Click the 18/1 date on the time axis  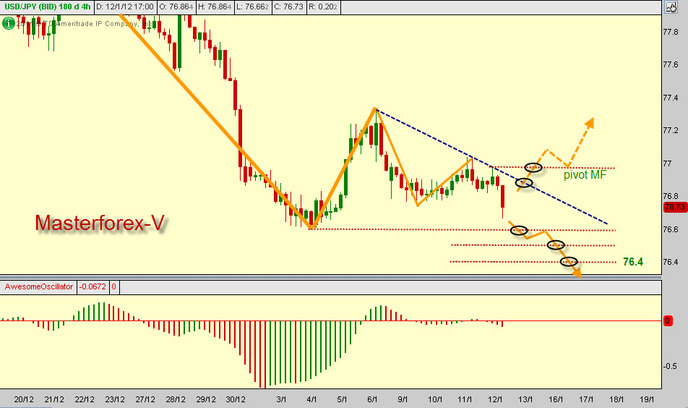[x=616, y=400]
